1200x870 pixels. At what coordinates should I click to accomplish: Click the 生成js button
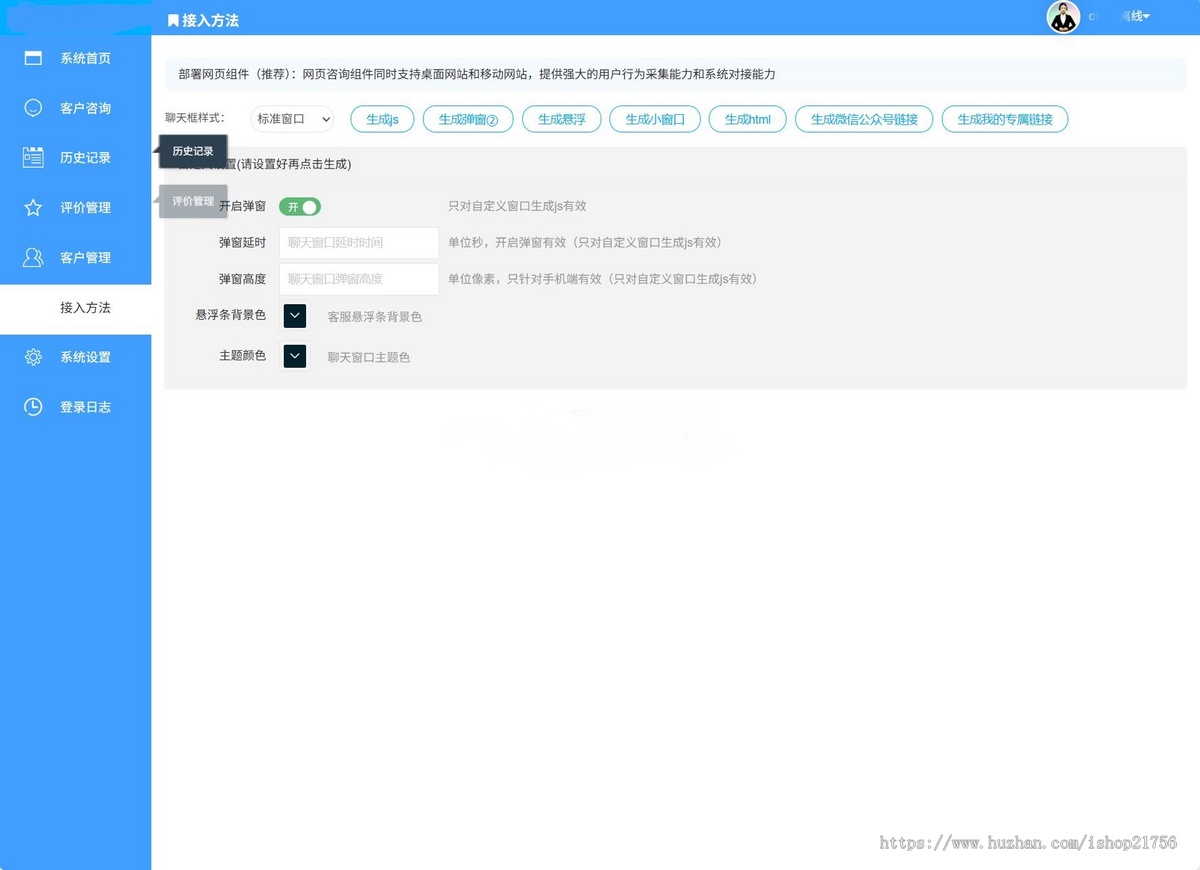pos(382,119)
